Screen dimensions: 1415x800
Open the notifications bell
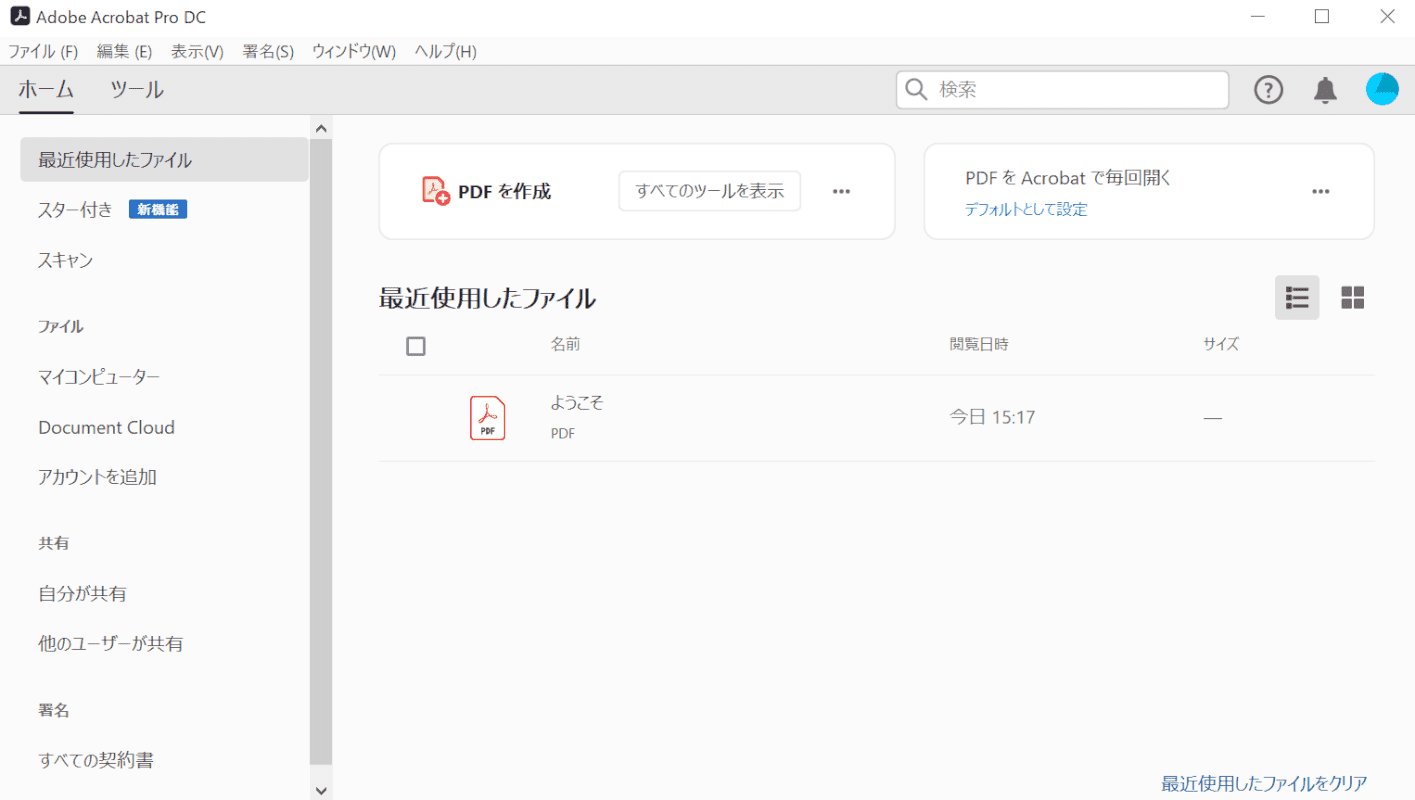1325,90
